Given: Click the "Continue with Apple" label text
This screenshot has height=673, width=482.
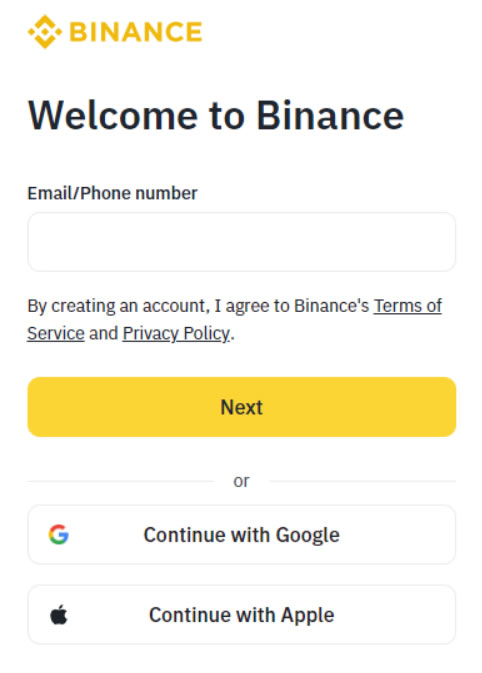Looking at the screenshot, I should 242,615.
